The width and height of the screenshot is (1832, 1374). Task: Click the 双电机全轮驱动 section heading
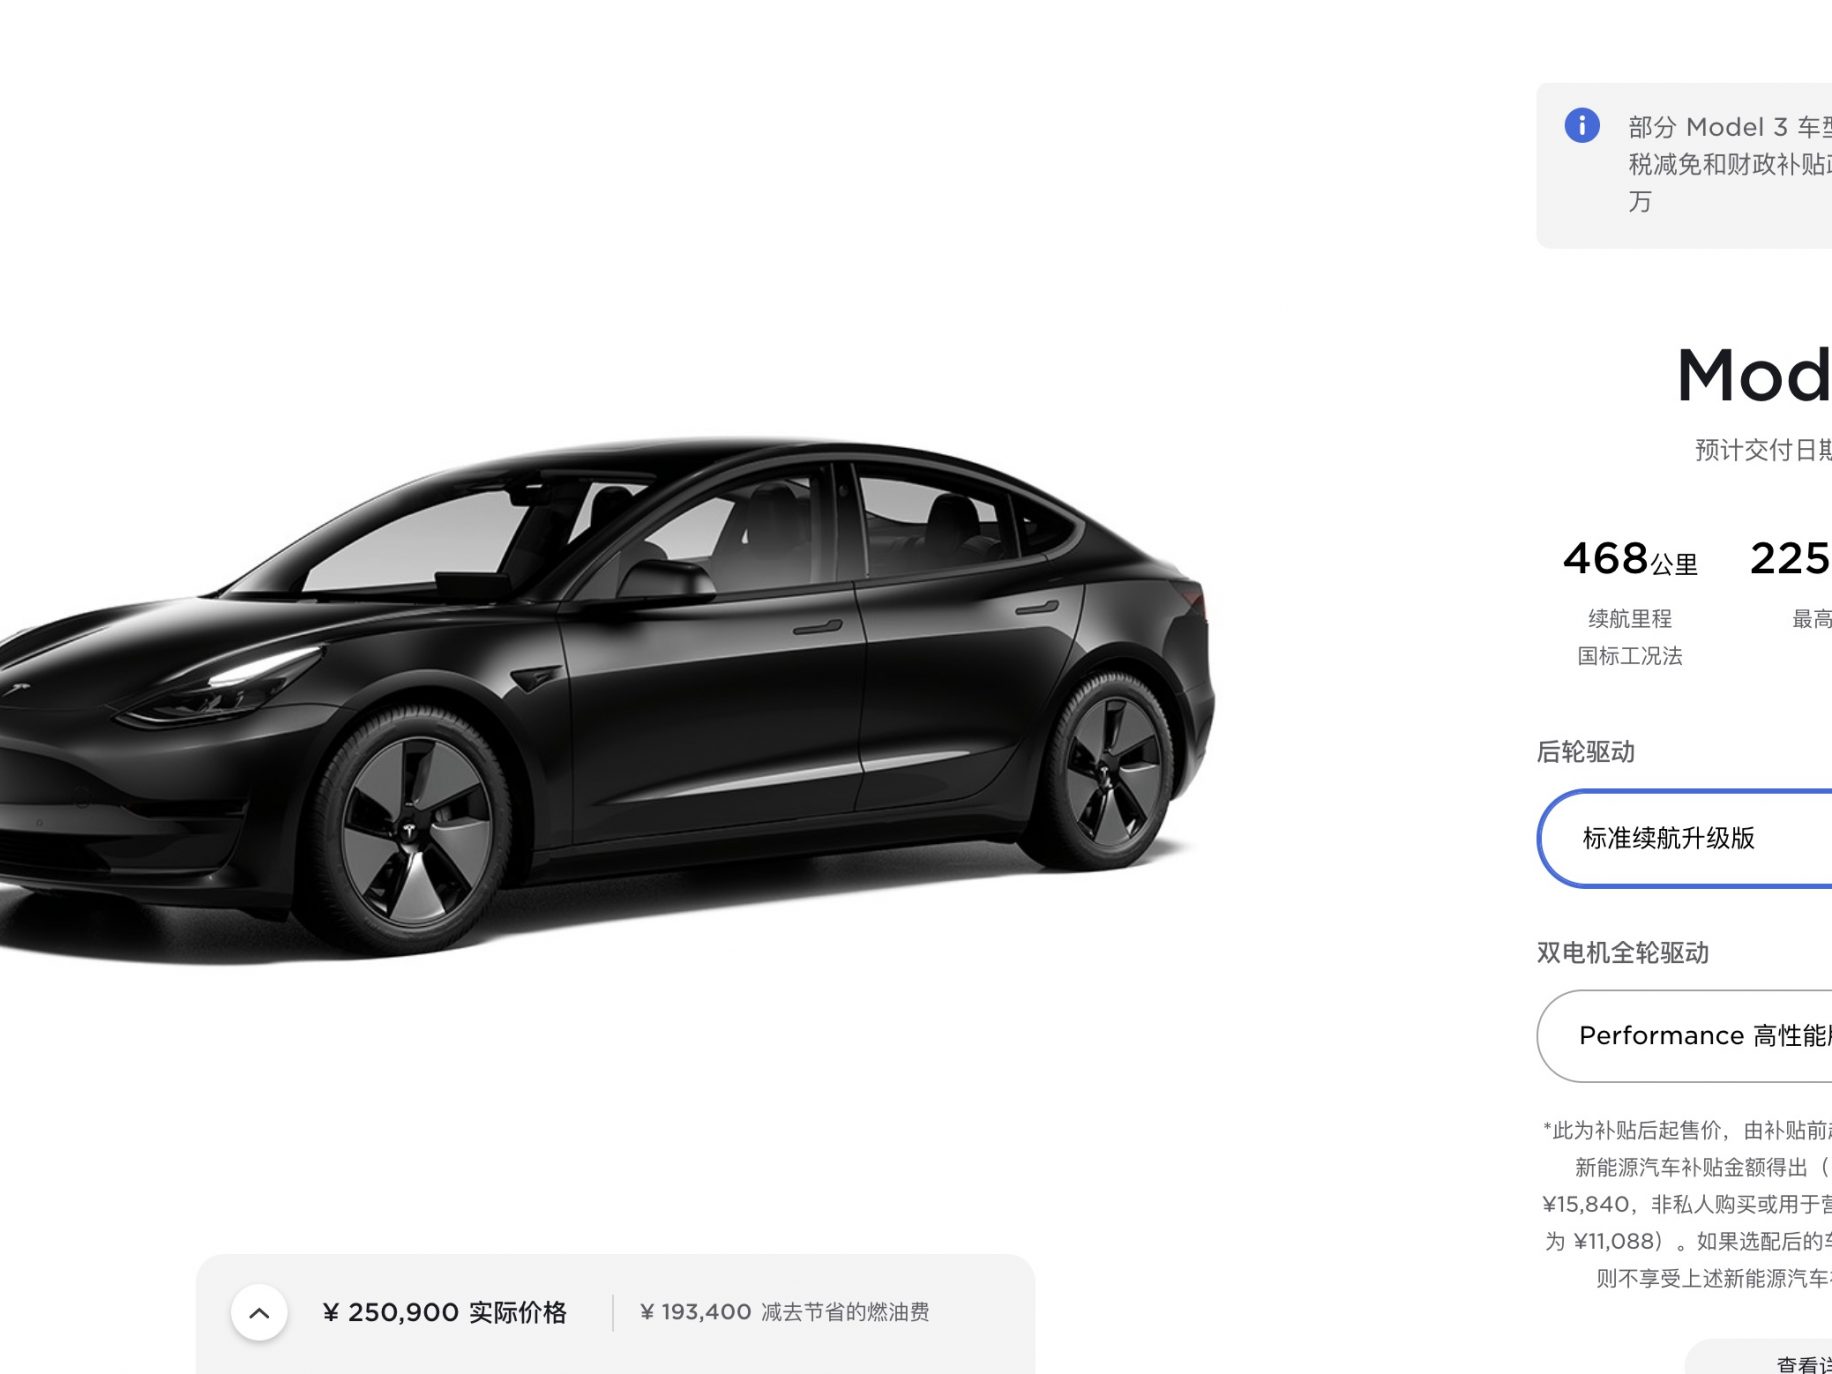pos(1623,953)
